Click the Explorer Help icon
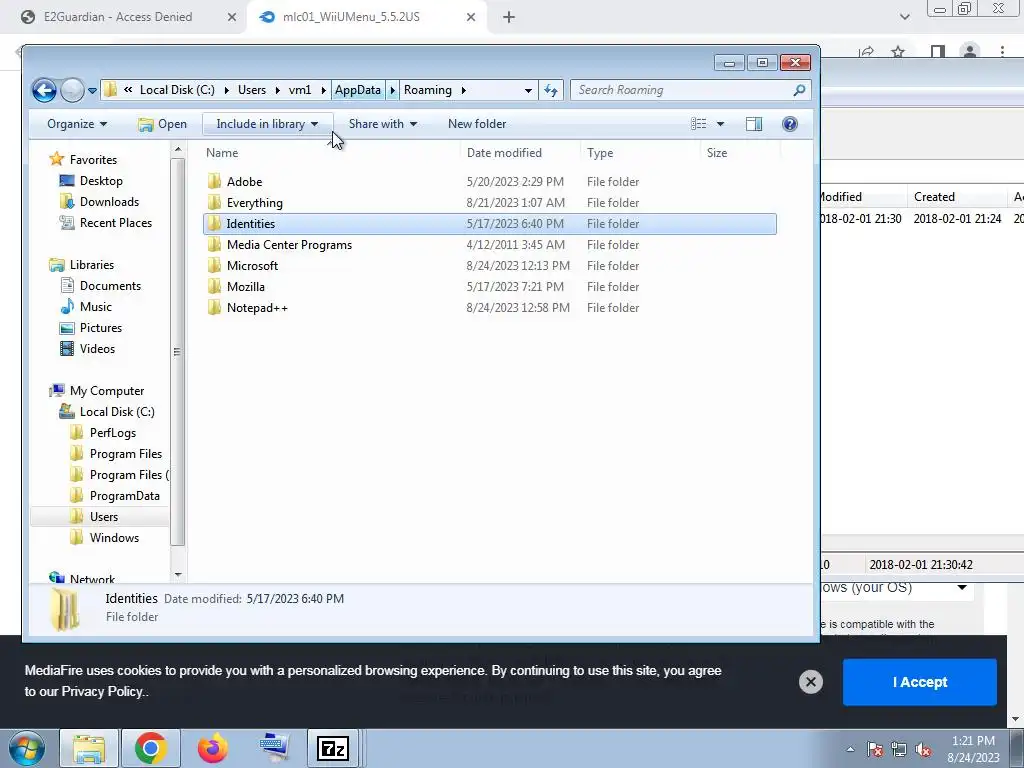The height and width of the screenshot is (768, 1024). (790, 124)
